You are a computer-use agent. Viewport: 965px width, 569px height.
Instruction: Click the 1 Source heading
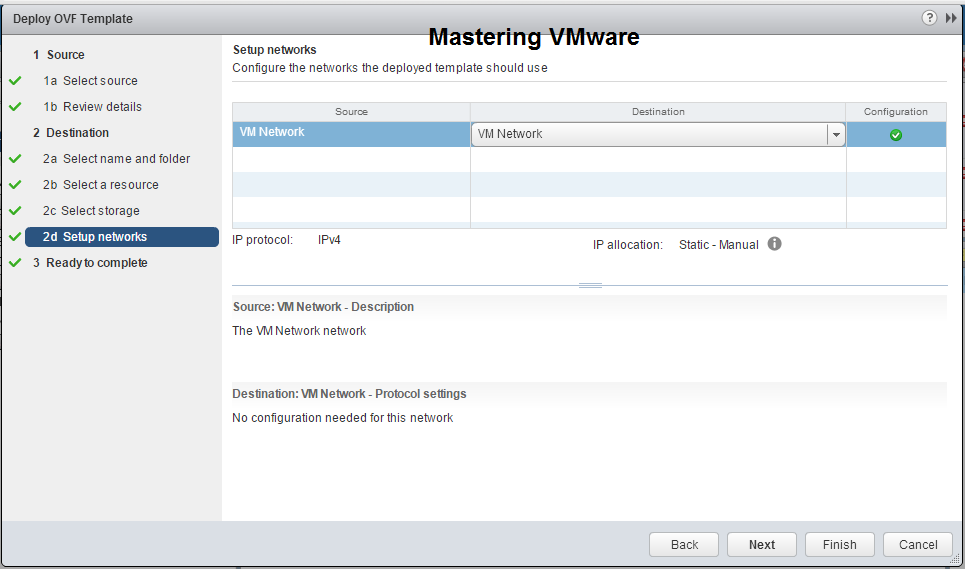tap(58, 55)
